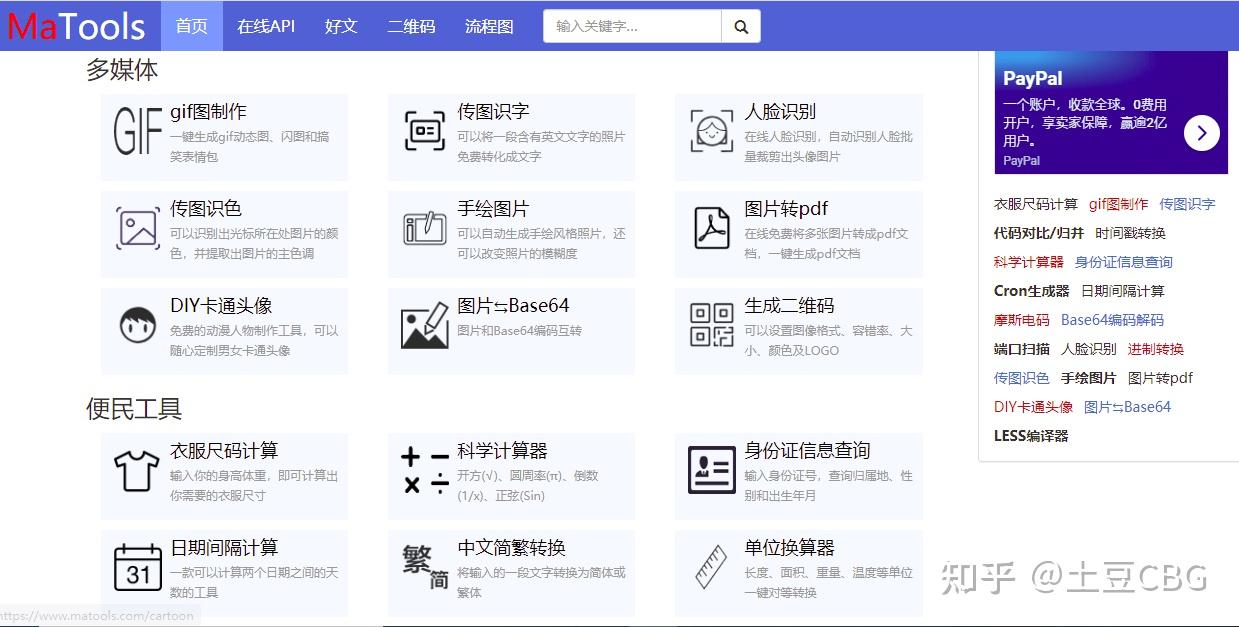Open the 单位换算器 card title
Viewport: 1239px width, 627px height.
point(789,548)
